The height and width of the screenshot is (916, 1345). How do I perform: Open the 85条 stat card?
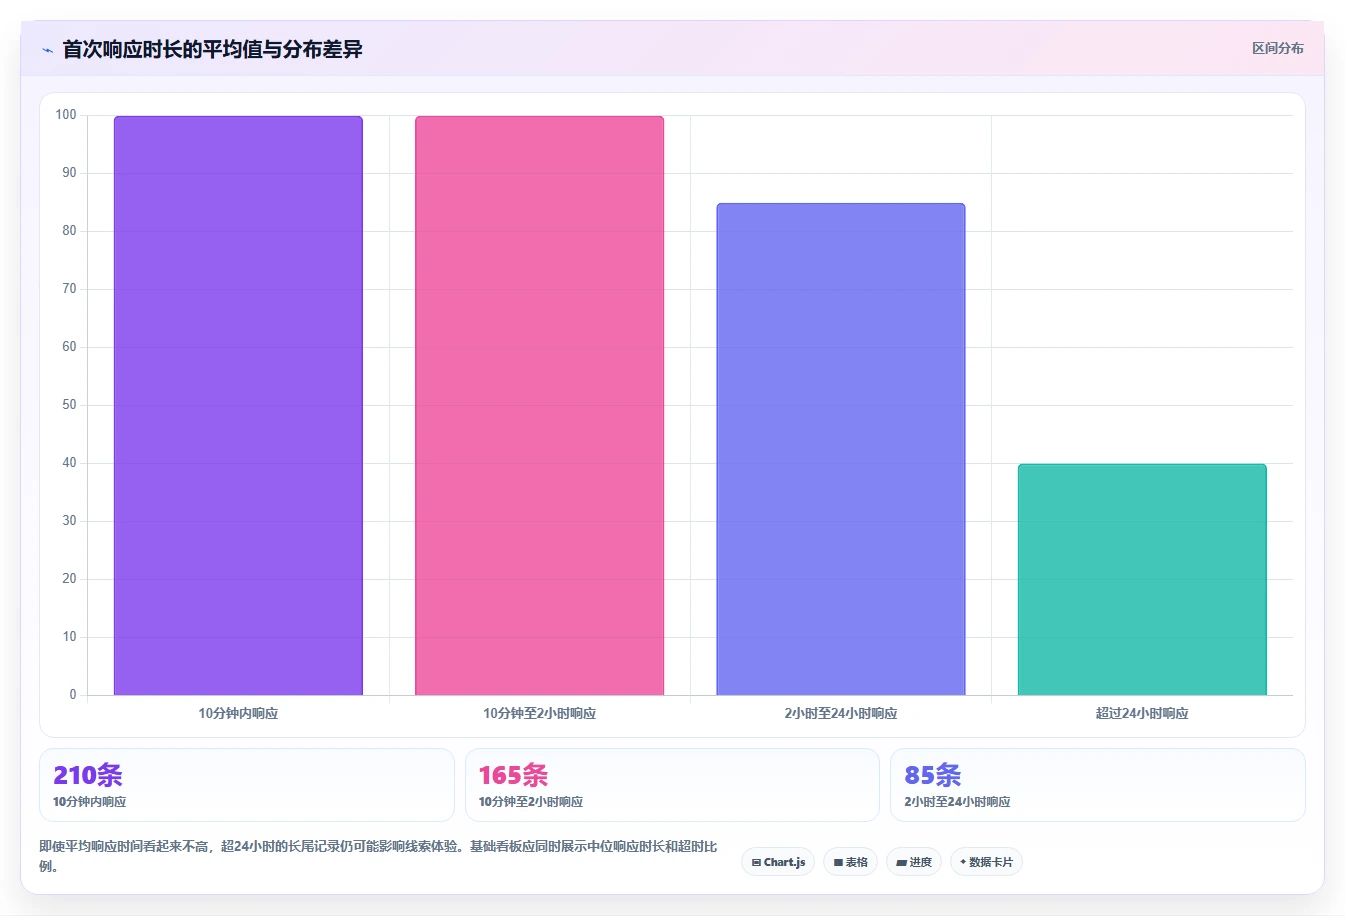[1098, 785]
